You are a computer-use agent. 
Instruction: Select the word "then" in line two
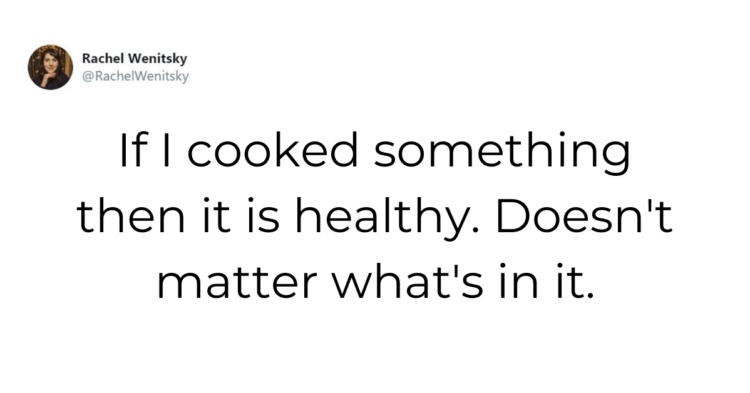coord(131,217)
